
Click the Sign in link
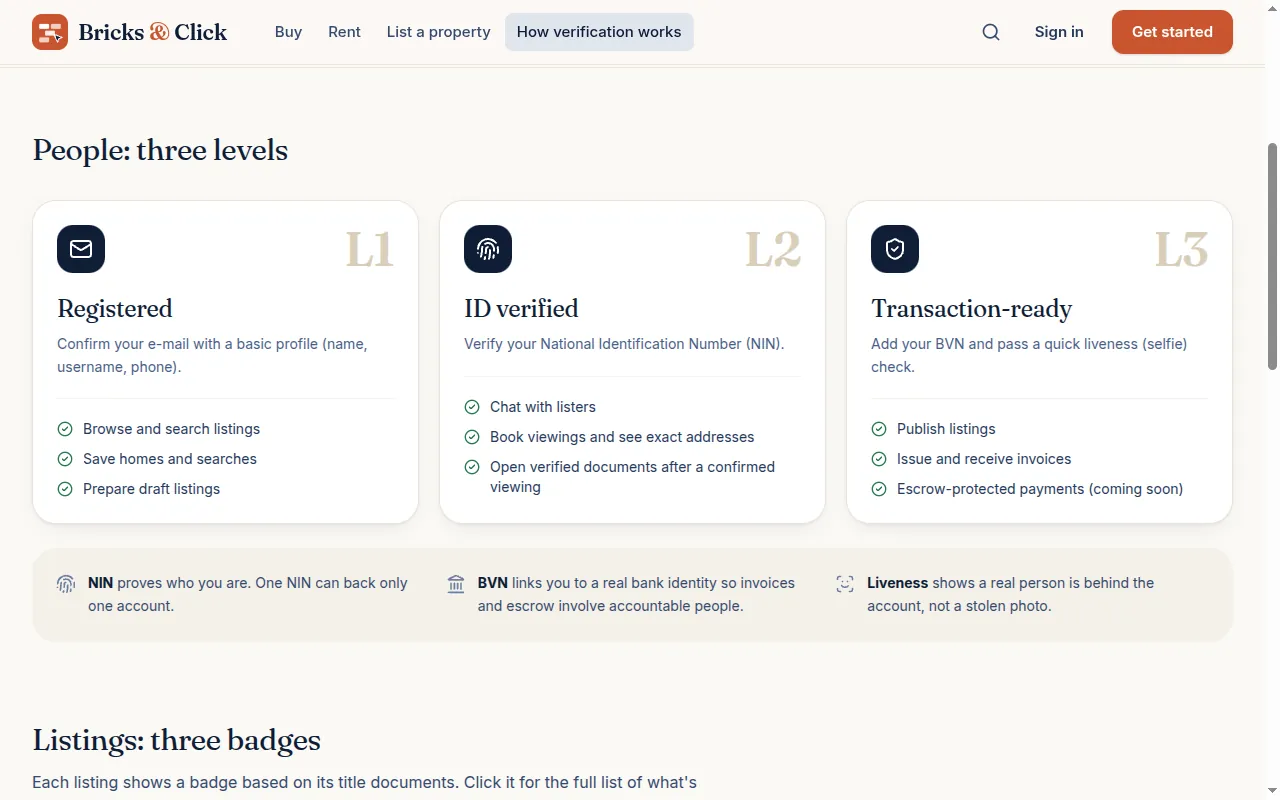(1059, 32)
